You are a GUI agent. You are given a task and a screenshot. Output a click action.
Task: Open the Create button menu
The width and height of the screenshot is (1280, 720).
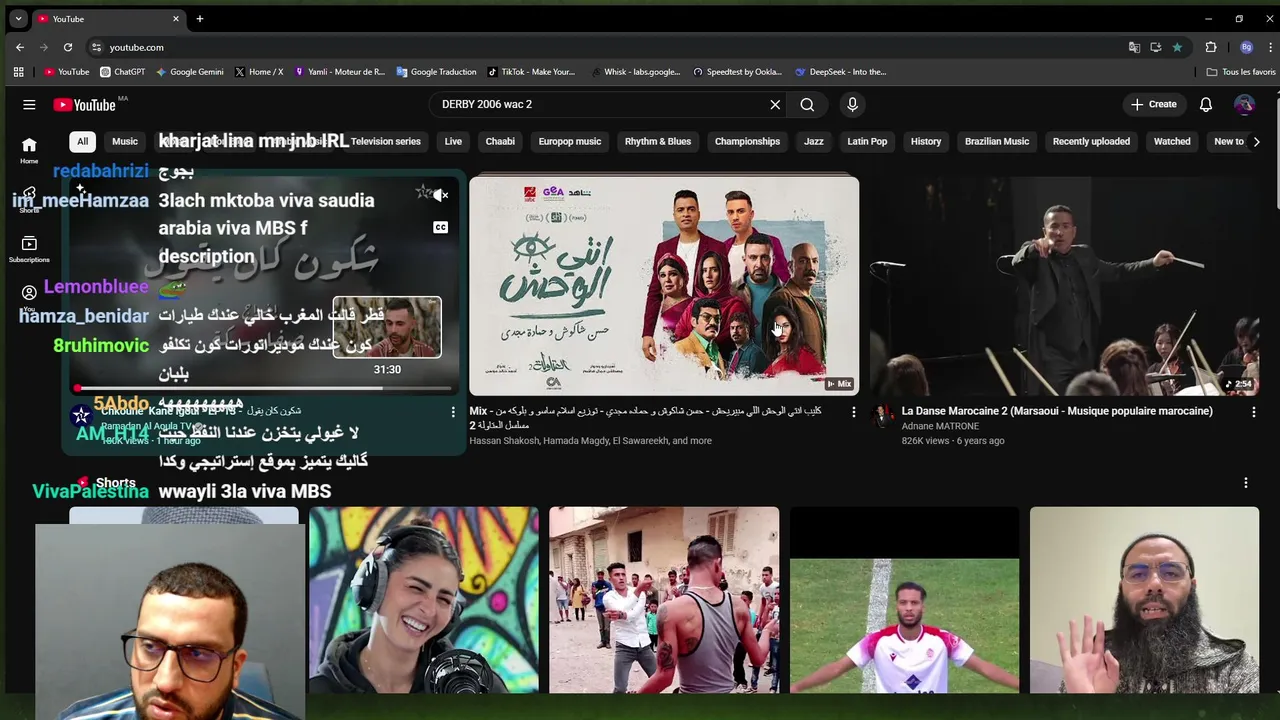(x=1154, y=104)
